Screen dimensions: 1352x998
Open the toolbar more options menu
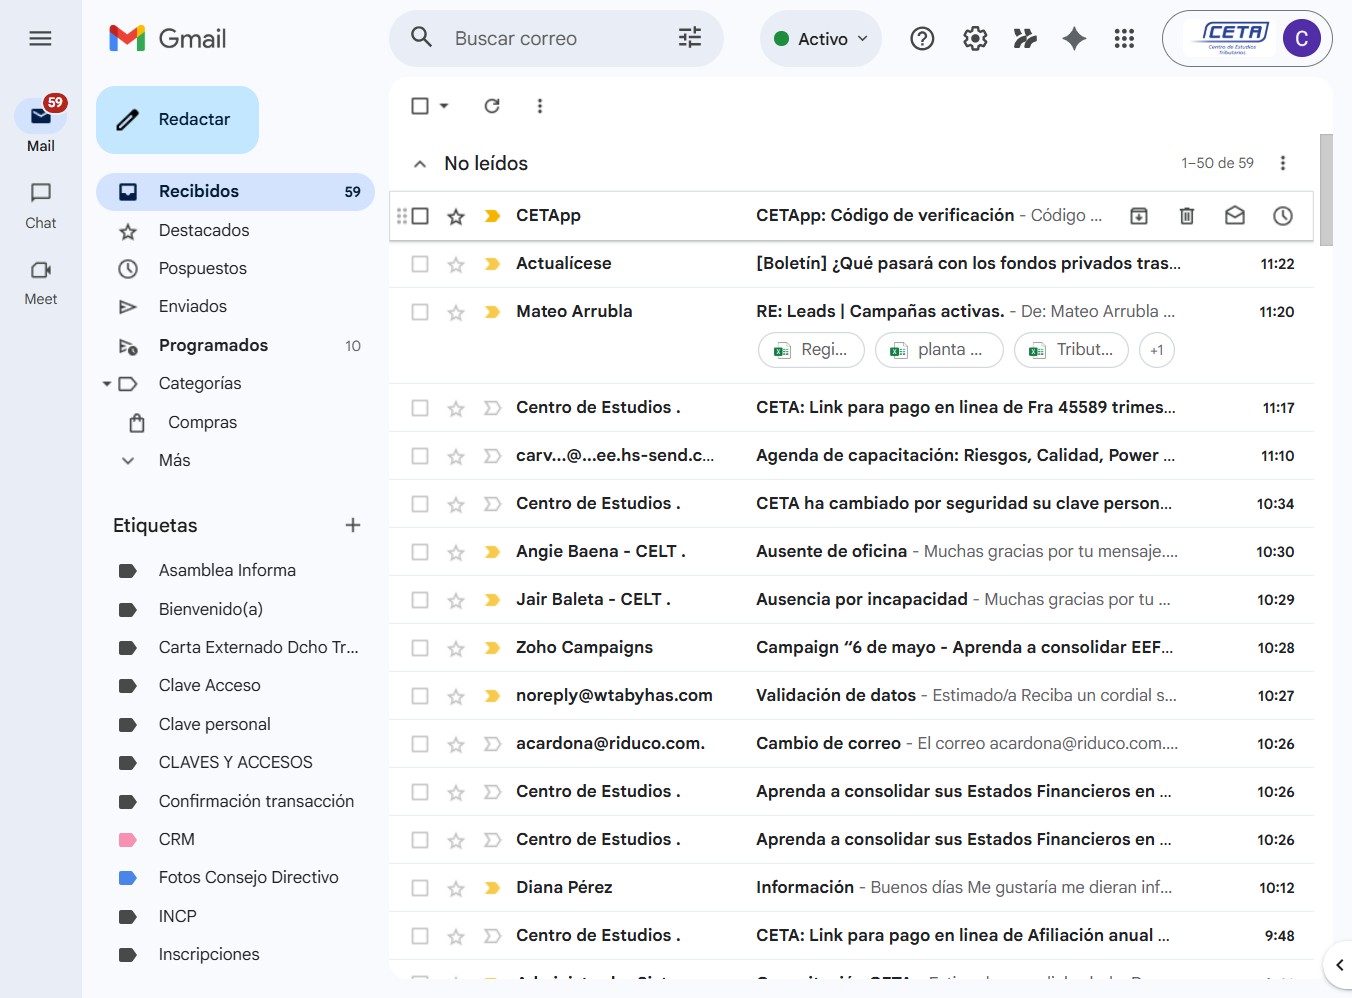(540, 106)
